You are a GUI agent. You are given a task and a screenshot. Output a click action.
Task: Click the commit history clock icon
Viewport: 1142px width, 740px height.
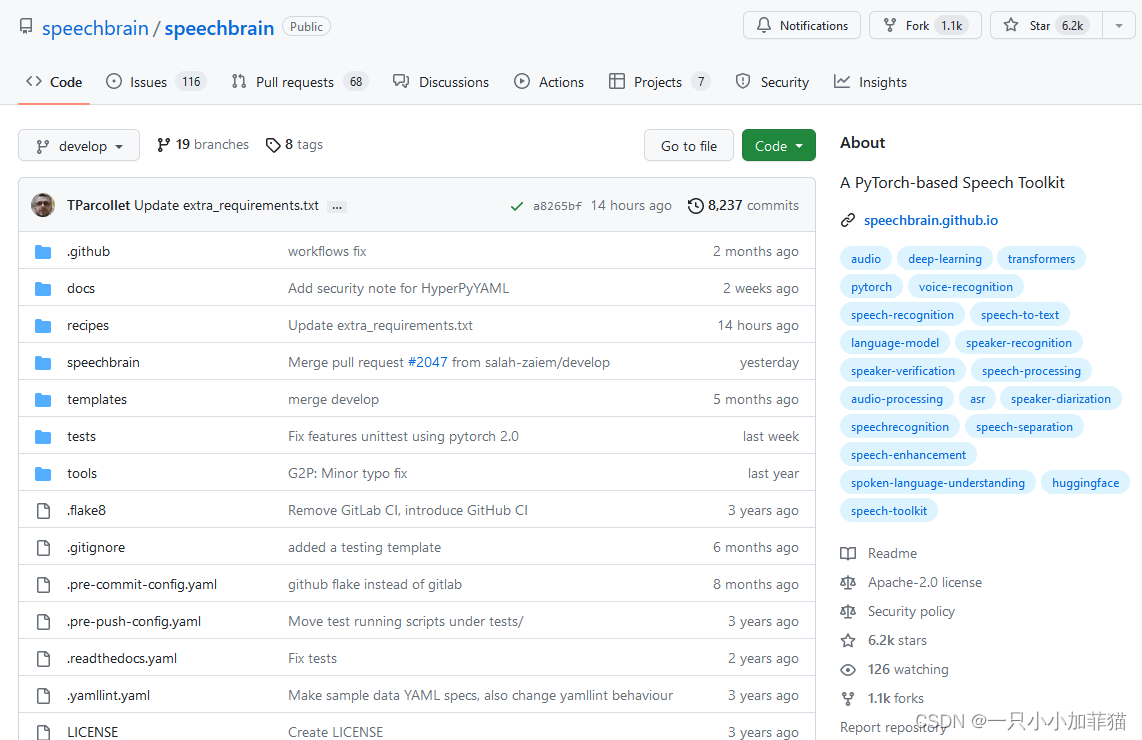point(696,205)
